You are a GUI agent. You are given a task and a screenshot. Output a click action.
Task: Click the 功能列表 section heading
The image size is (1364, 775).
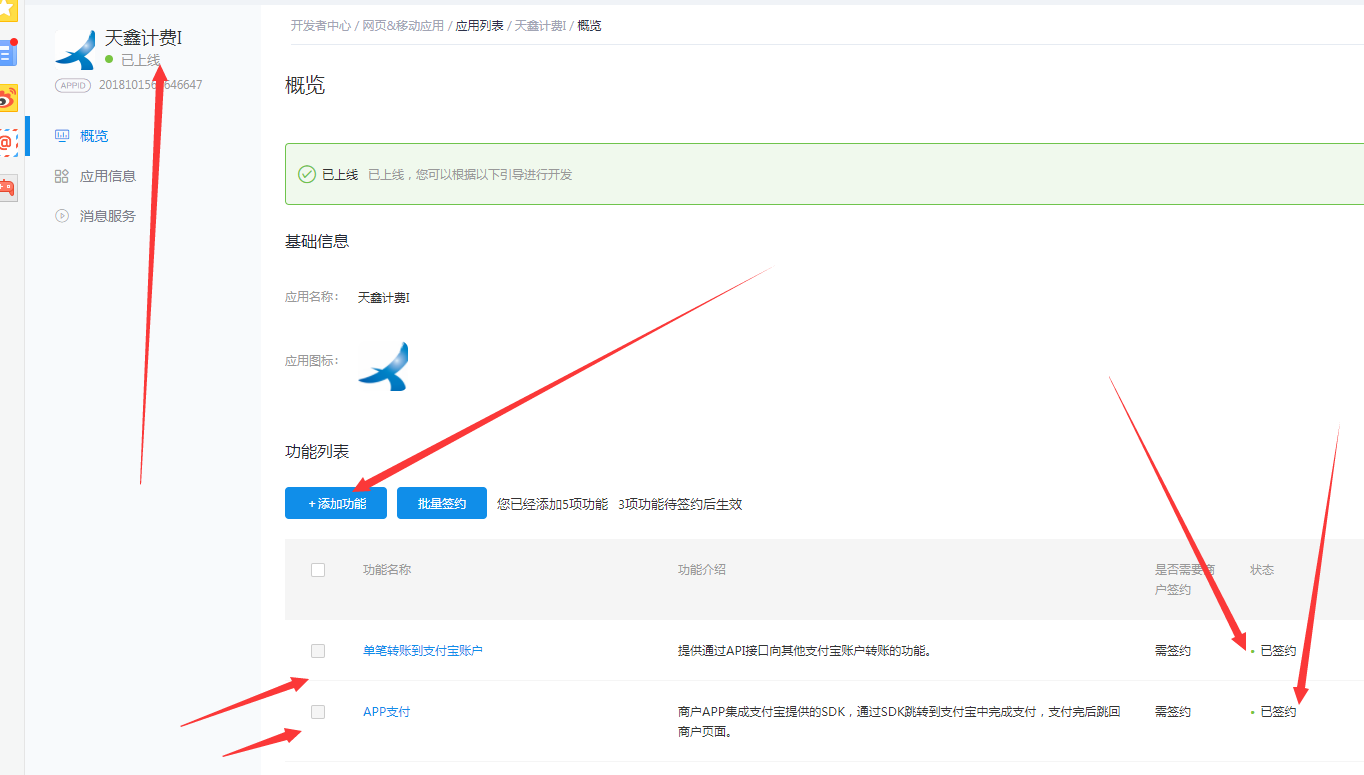coord(317,452)
